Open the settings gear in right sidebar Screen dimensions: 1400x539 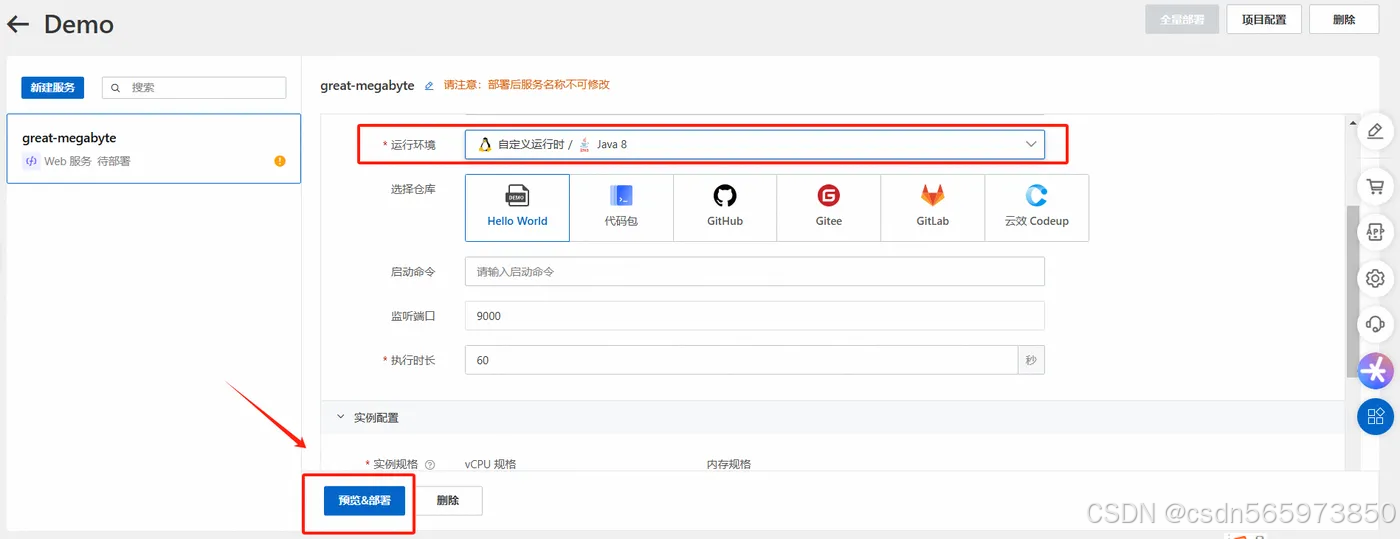1375,278
